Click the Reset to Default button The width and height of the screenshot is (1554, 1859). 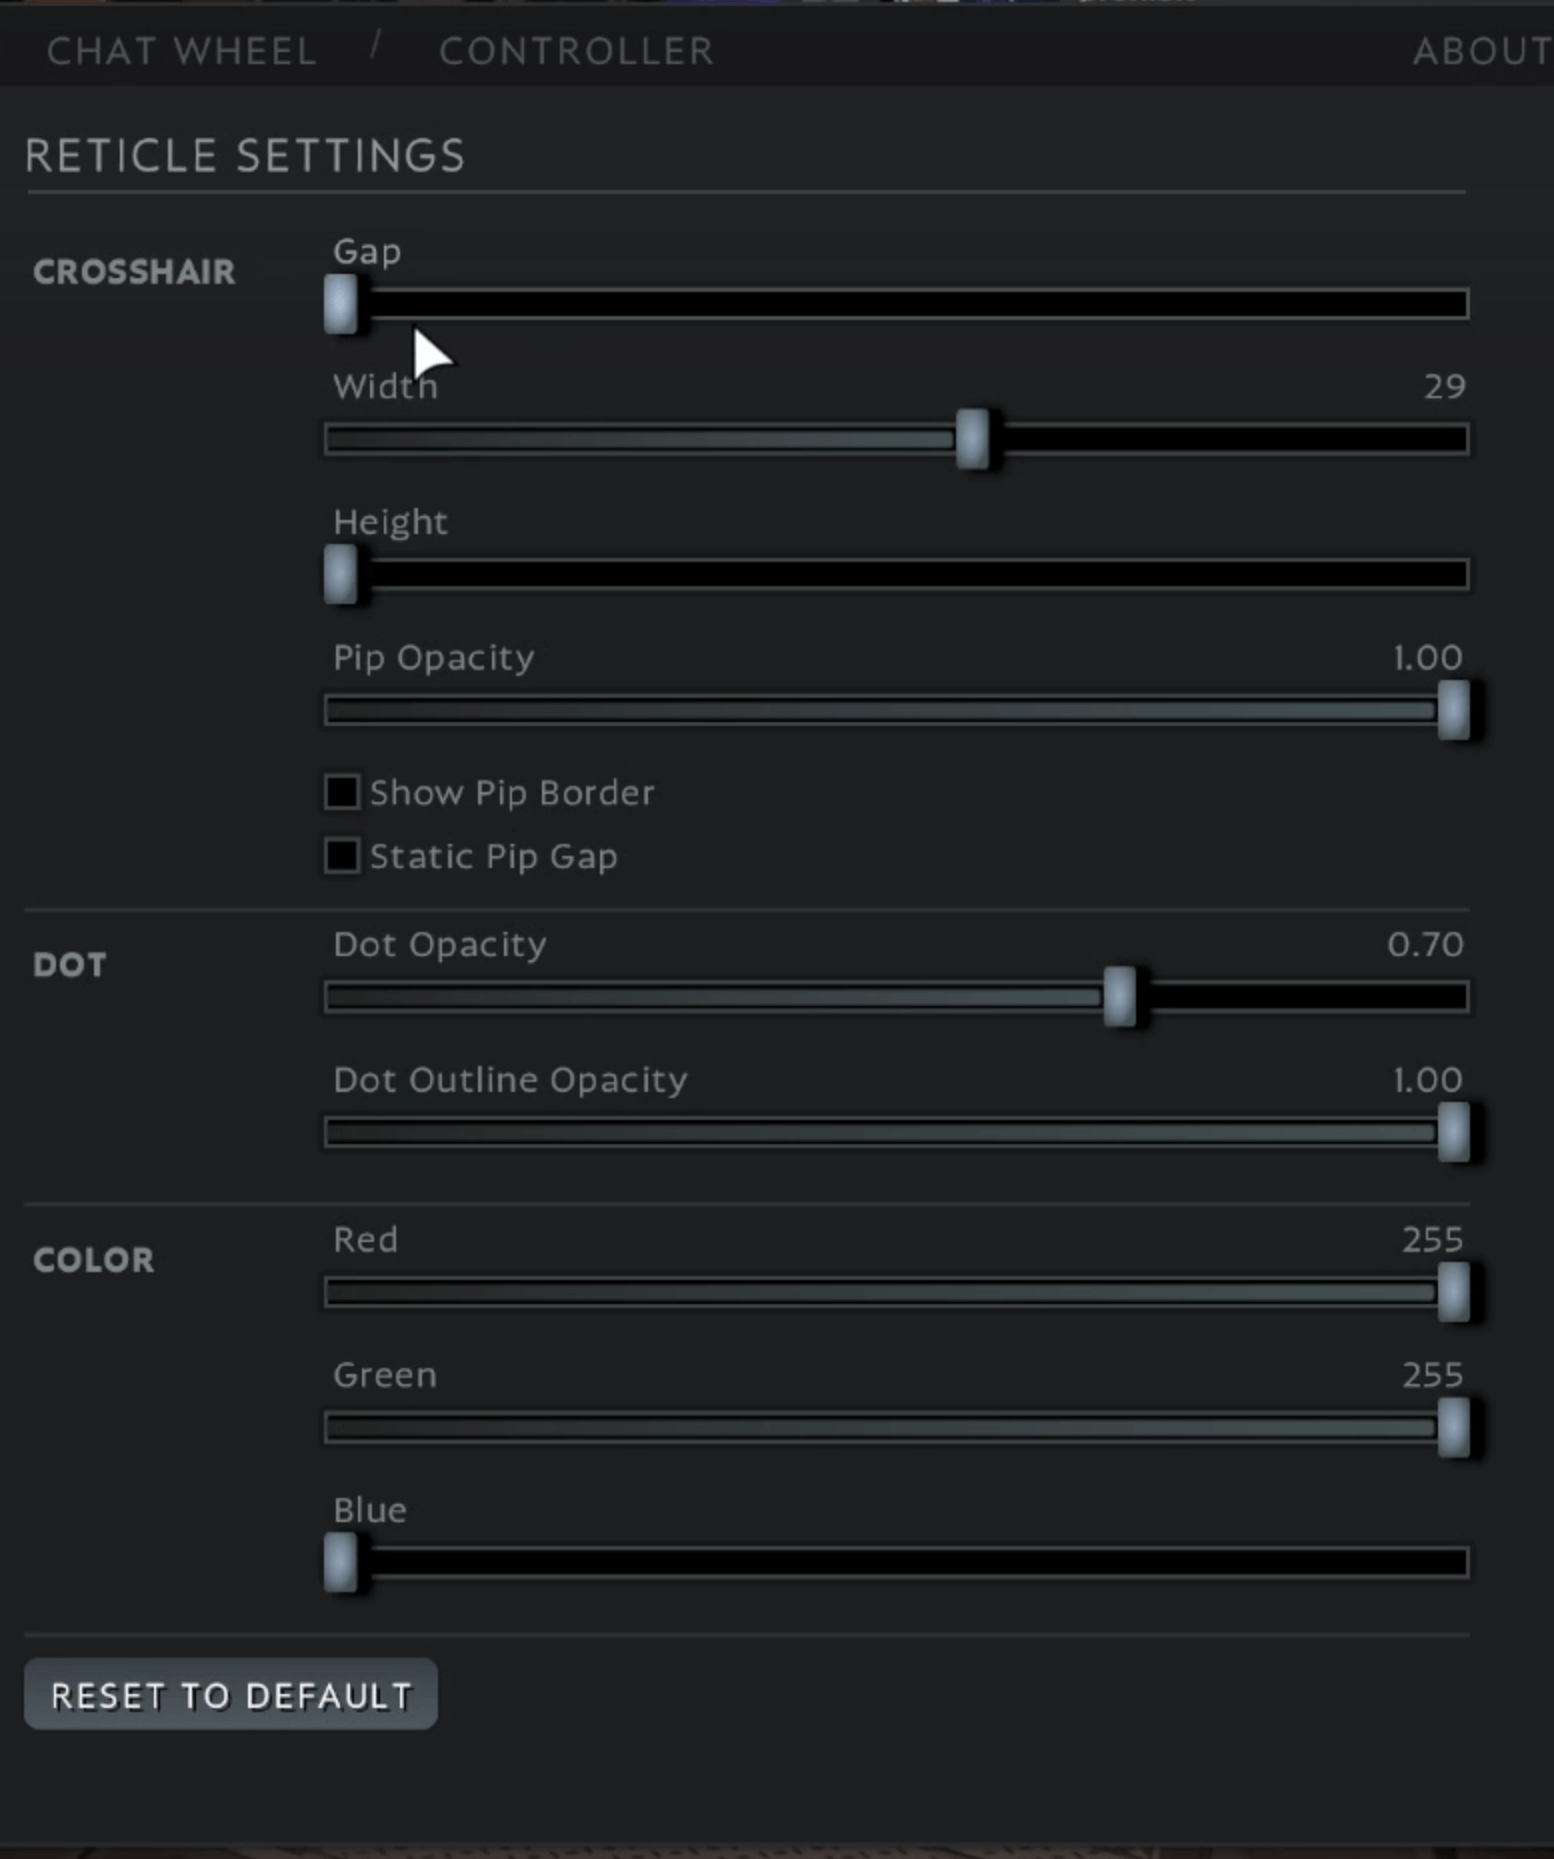click(231, 1695)
